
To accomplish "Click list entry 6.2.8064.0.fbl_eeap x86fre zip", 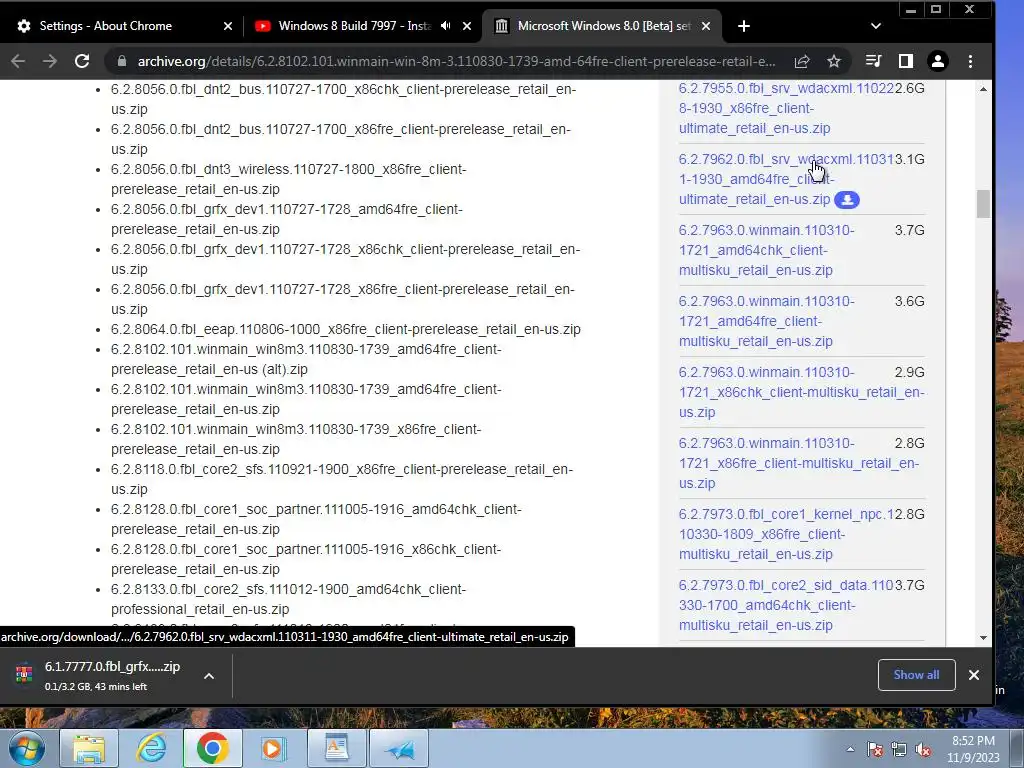I will [x=345, y=329].
